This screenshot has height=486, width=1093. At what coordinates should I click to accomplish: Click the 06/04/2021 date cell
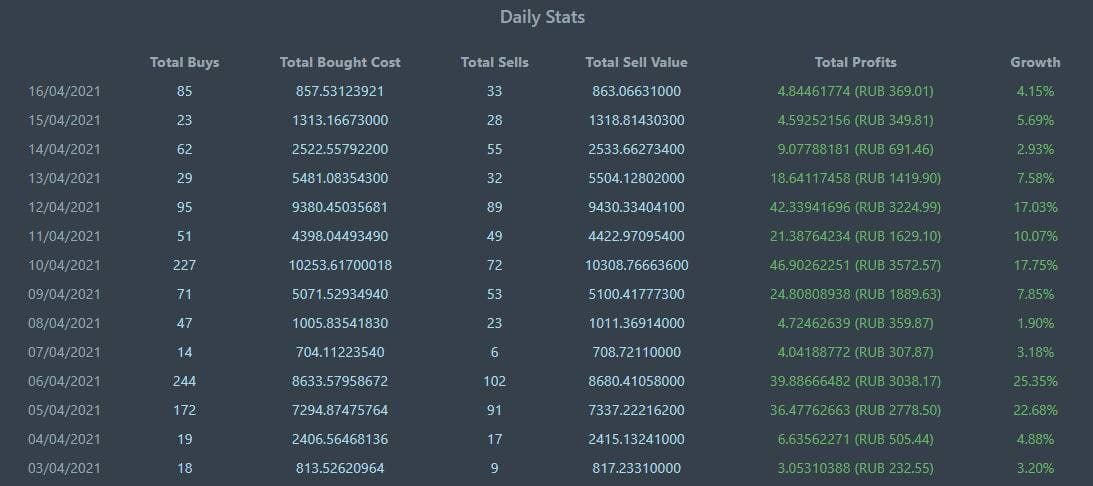pos(65,381)
